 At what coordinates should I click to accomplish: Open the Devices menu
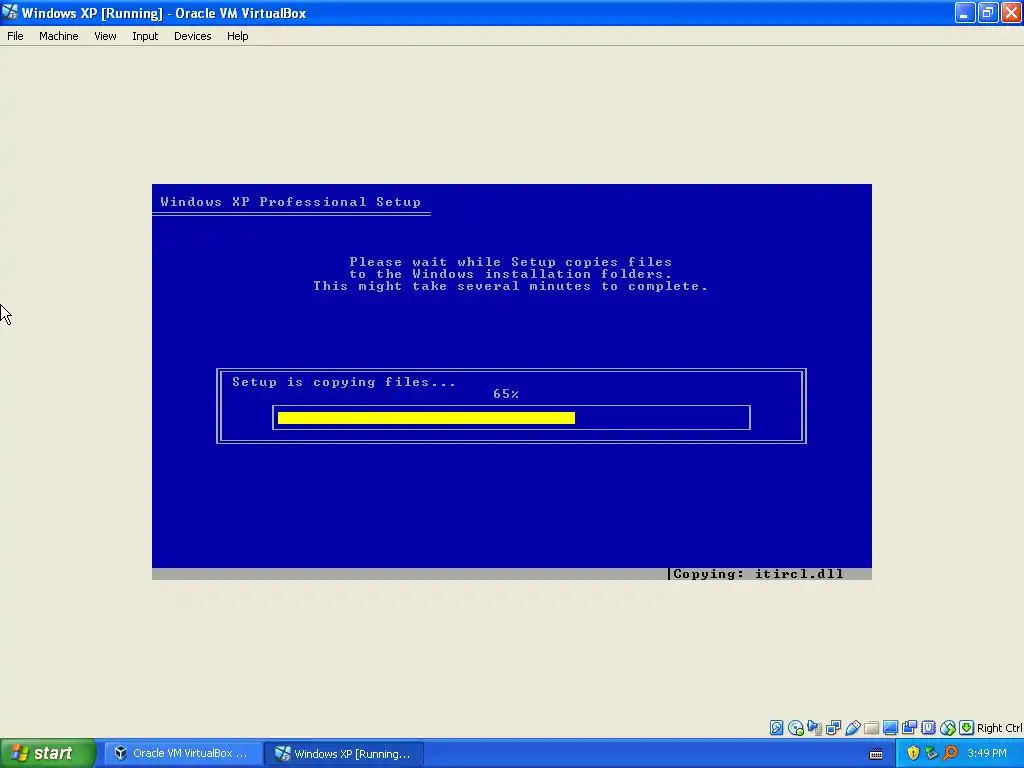tap(193, 36)
